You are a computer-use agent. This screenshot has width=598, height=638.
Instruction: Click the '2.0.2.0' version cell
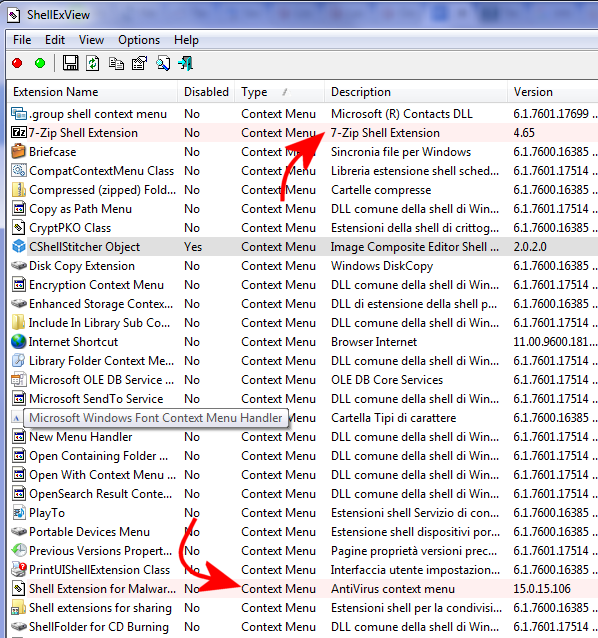click(x=530, y=247)
